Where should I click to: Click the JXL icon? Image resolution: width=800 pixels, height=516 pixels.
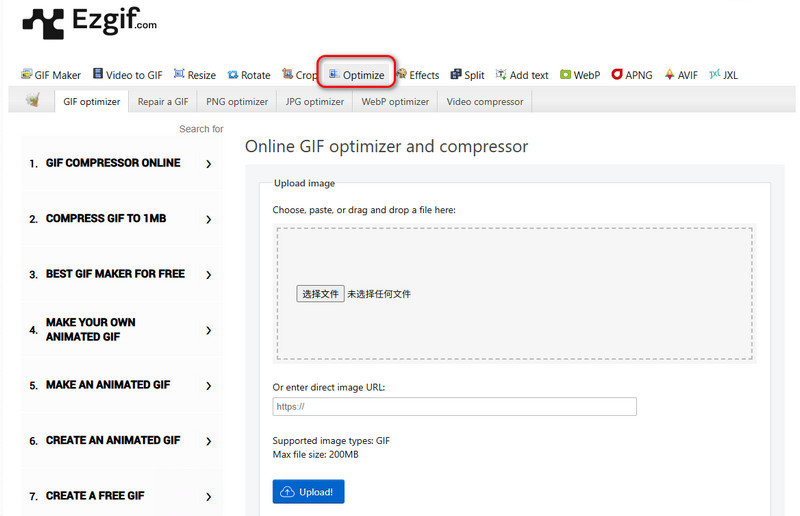click(x=715, y=75)
